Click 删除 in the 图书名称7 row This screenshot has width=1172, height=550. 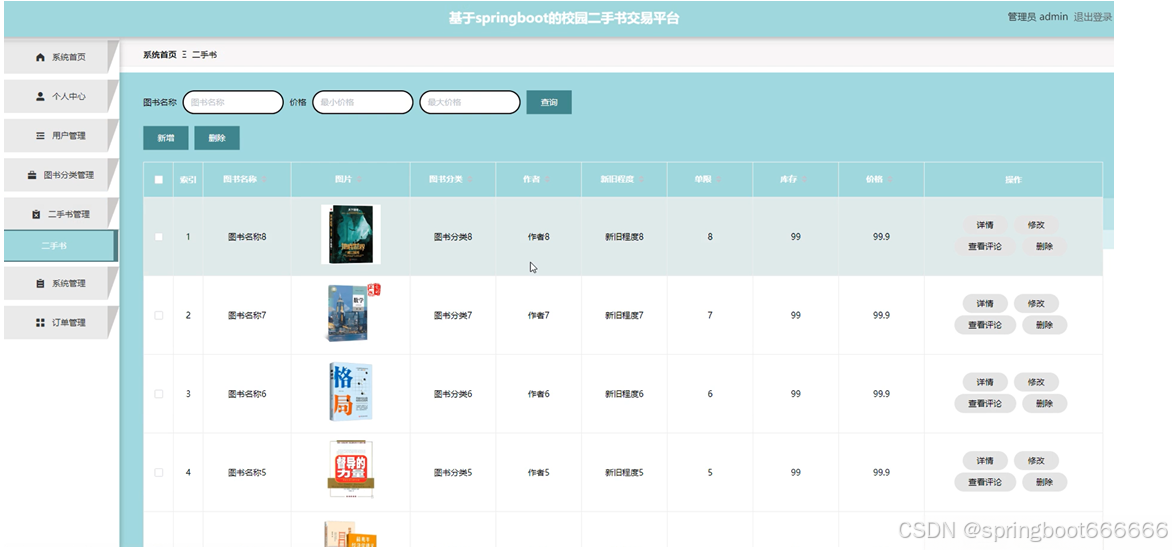coord(1044,325)
